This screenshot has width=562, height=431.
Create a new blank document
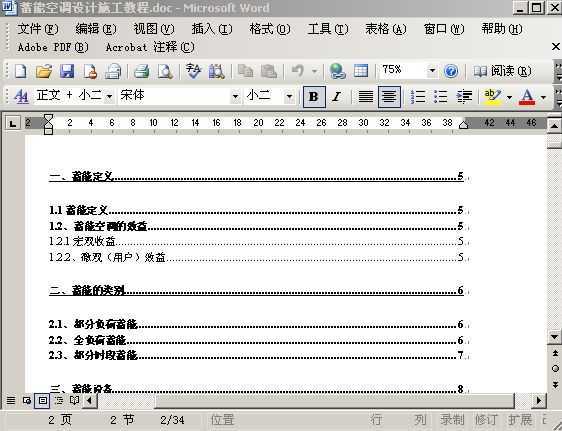coord(20,71)
